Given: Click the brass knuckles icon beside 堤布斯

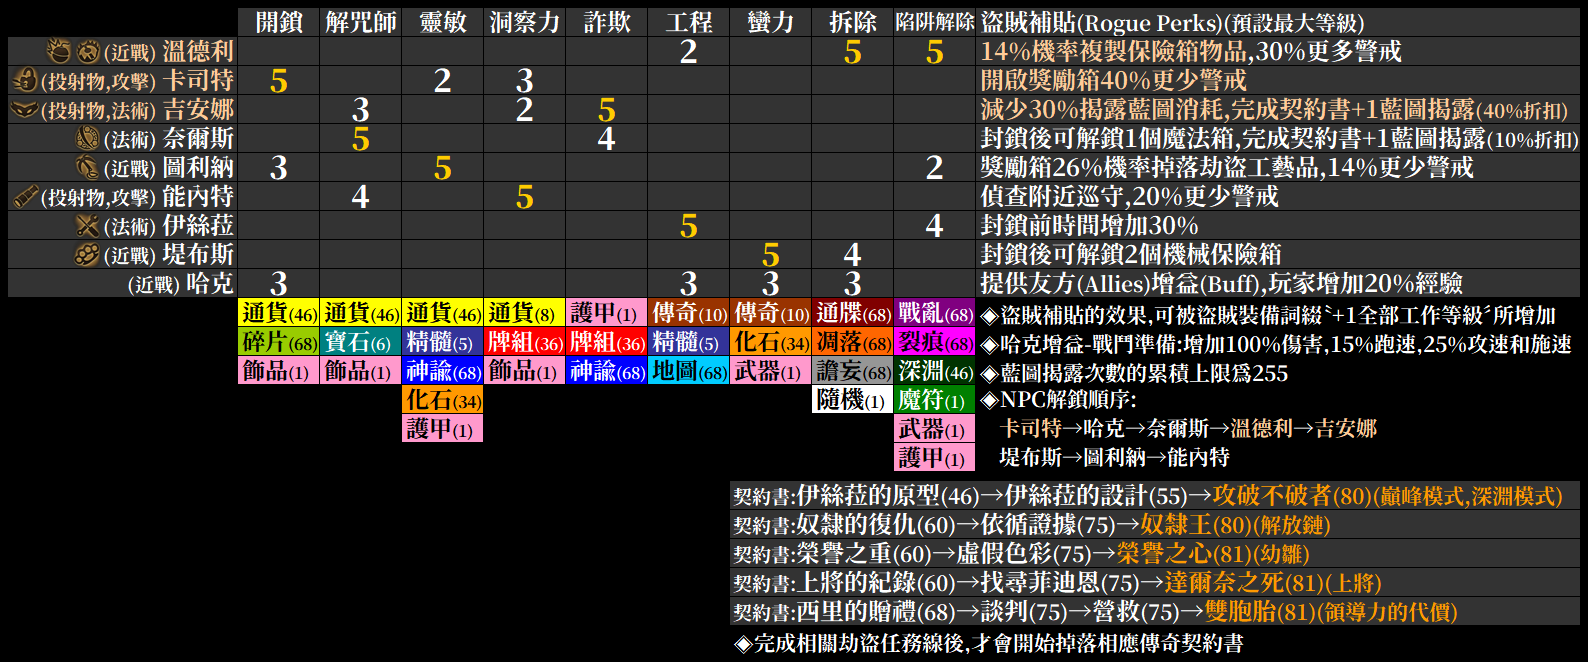Looking at the screenshot, I should (x=88, y=254).
